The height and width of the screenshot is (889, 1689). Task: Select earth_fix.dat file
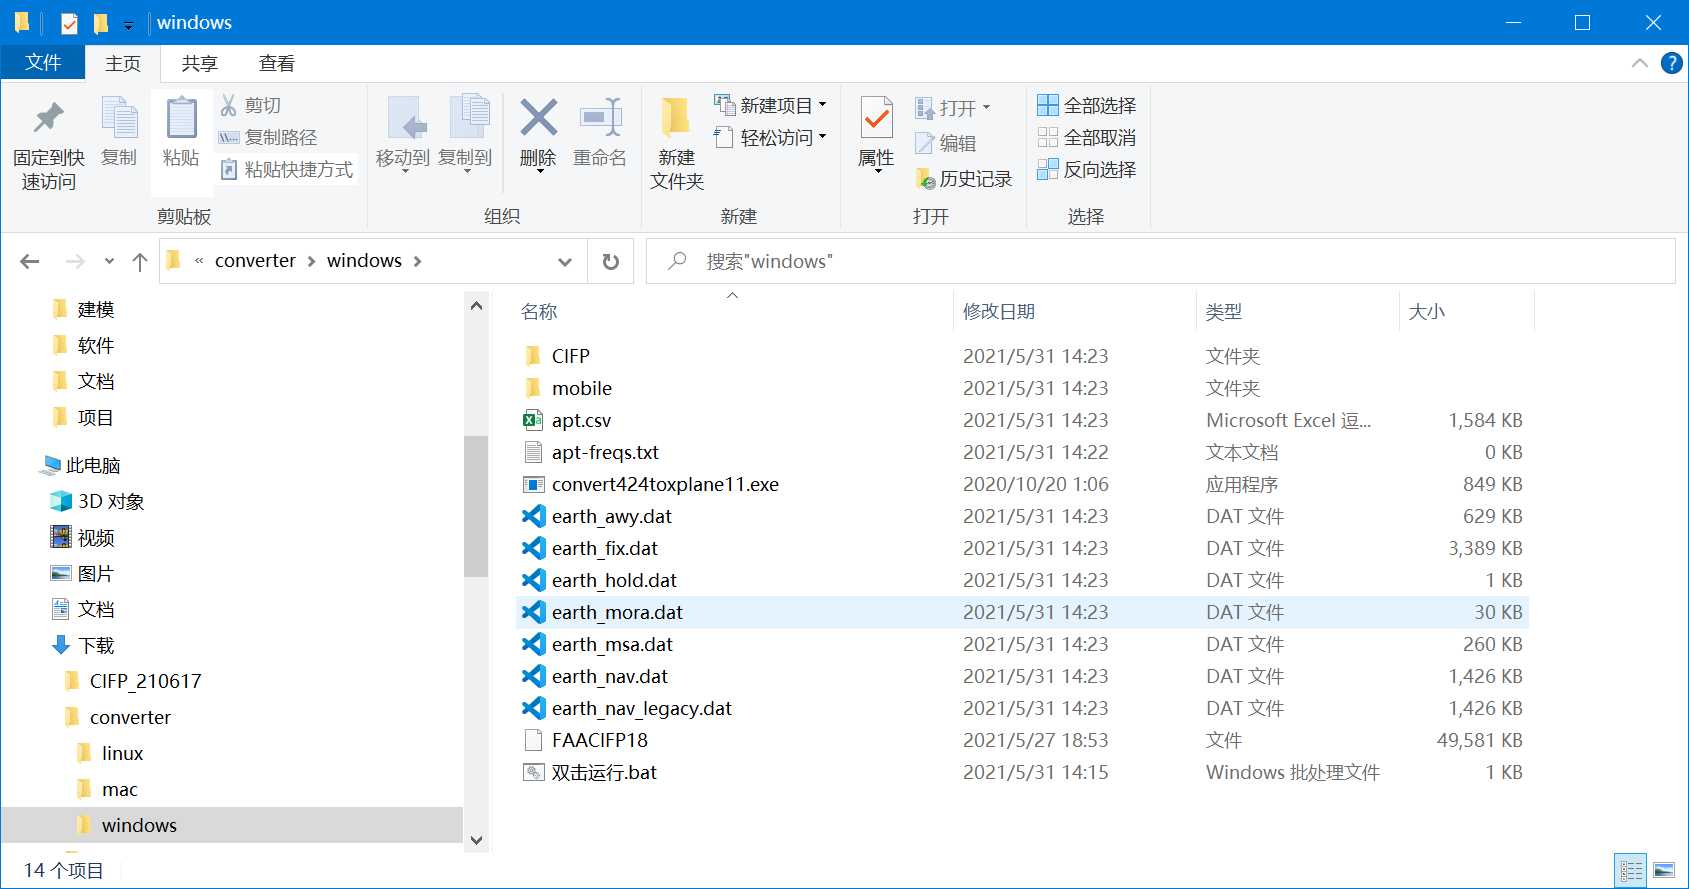click(x=604, y=548)
